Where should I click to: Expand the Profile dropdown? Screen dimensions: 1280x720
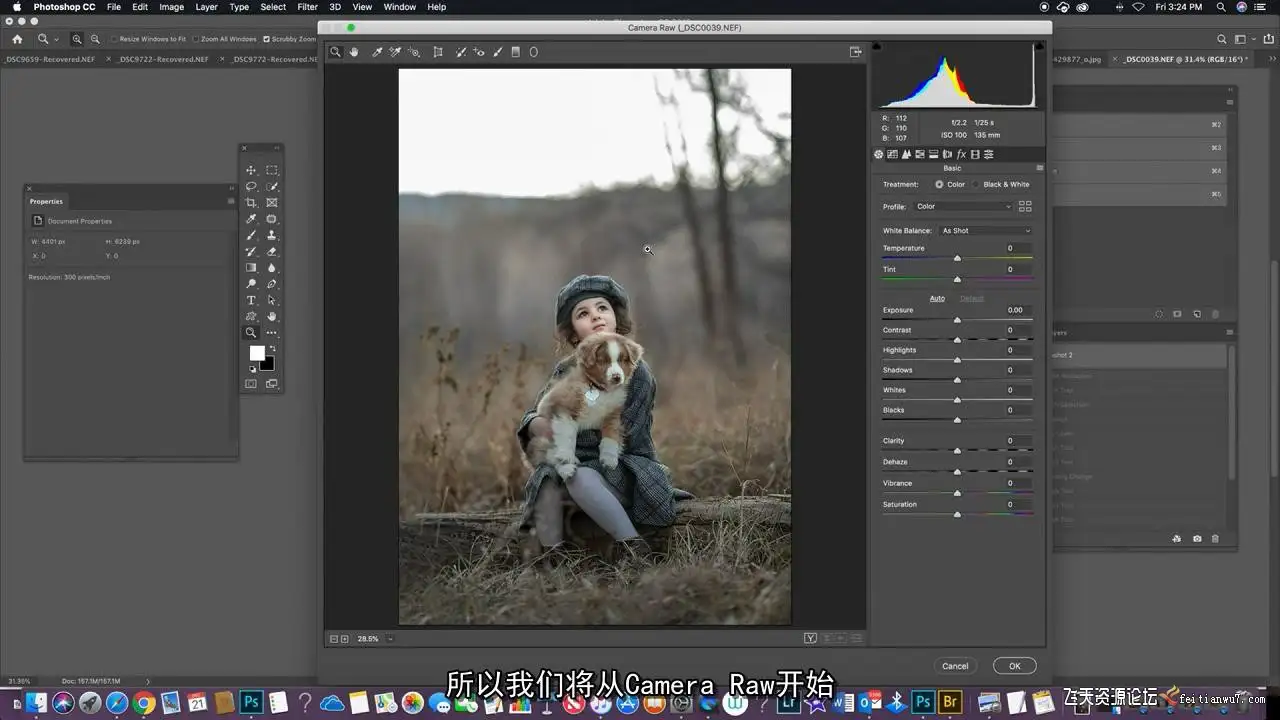pos(963,207)
